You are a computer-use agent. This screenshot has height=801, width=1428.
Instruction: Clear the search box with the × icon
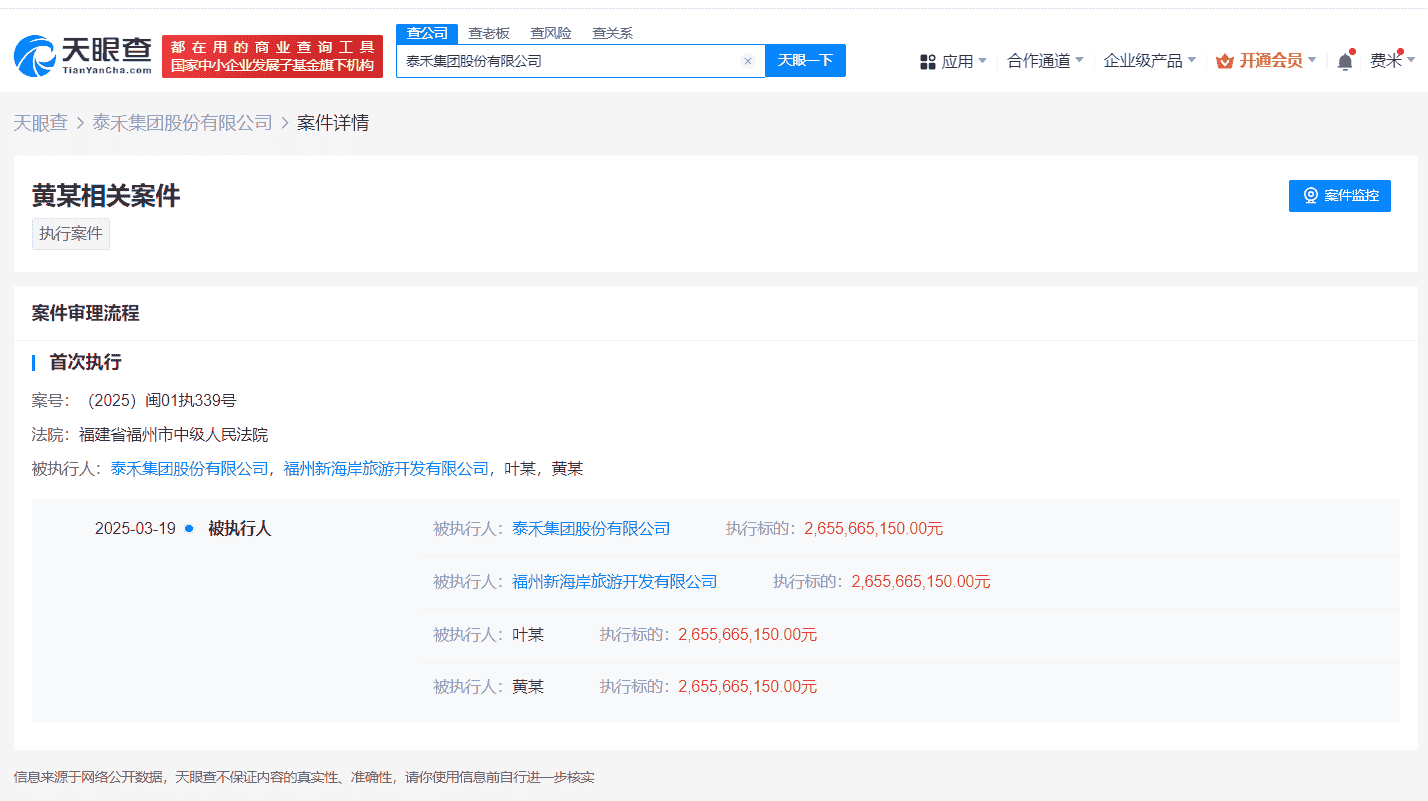(x=748, y=60)
